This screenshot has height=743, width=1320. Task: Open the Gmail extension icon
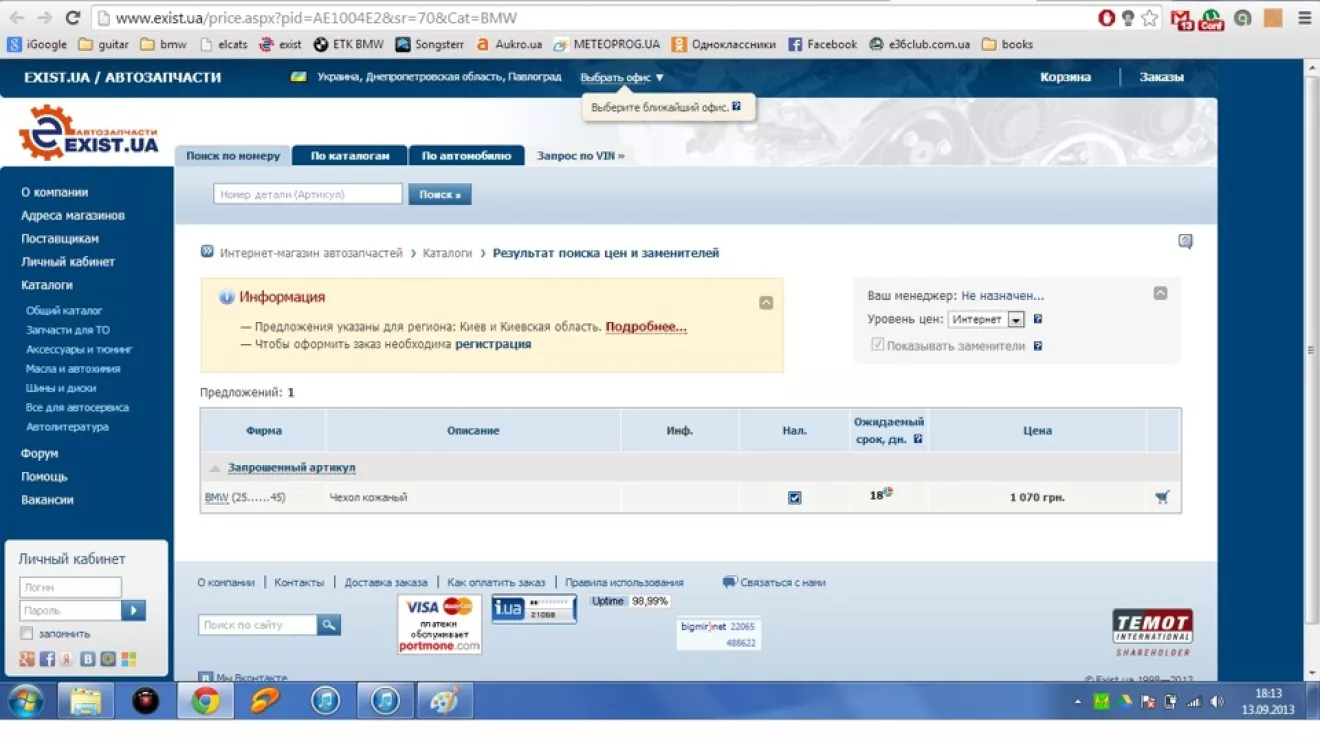(1182, 18)
